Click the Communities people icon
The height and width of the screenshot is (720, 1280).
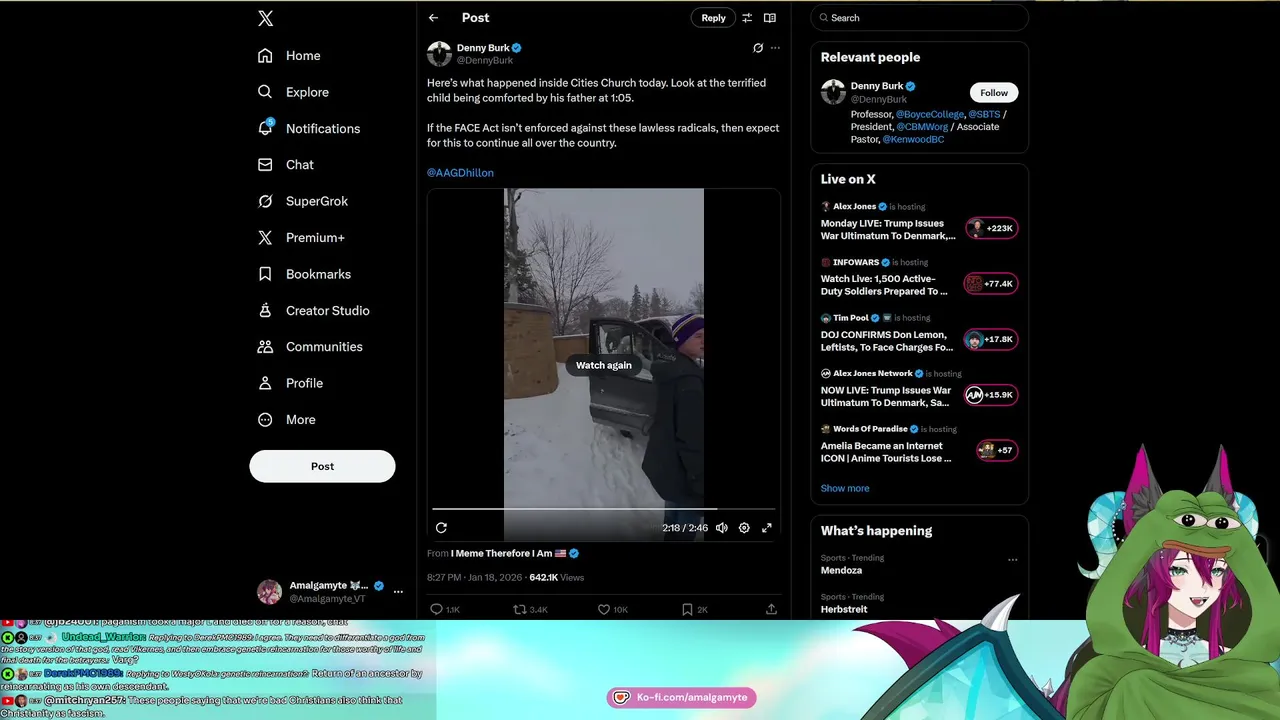click(265, 347)
